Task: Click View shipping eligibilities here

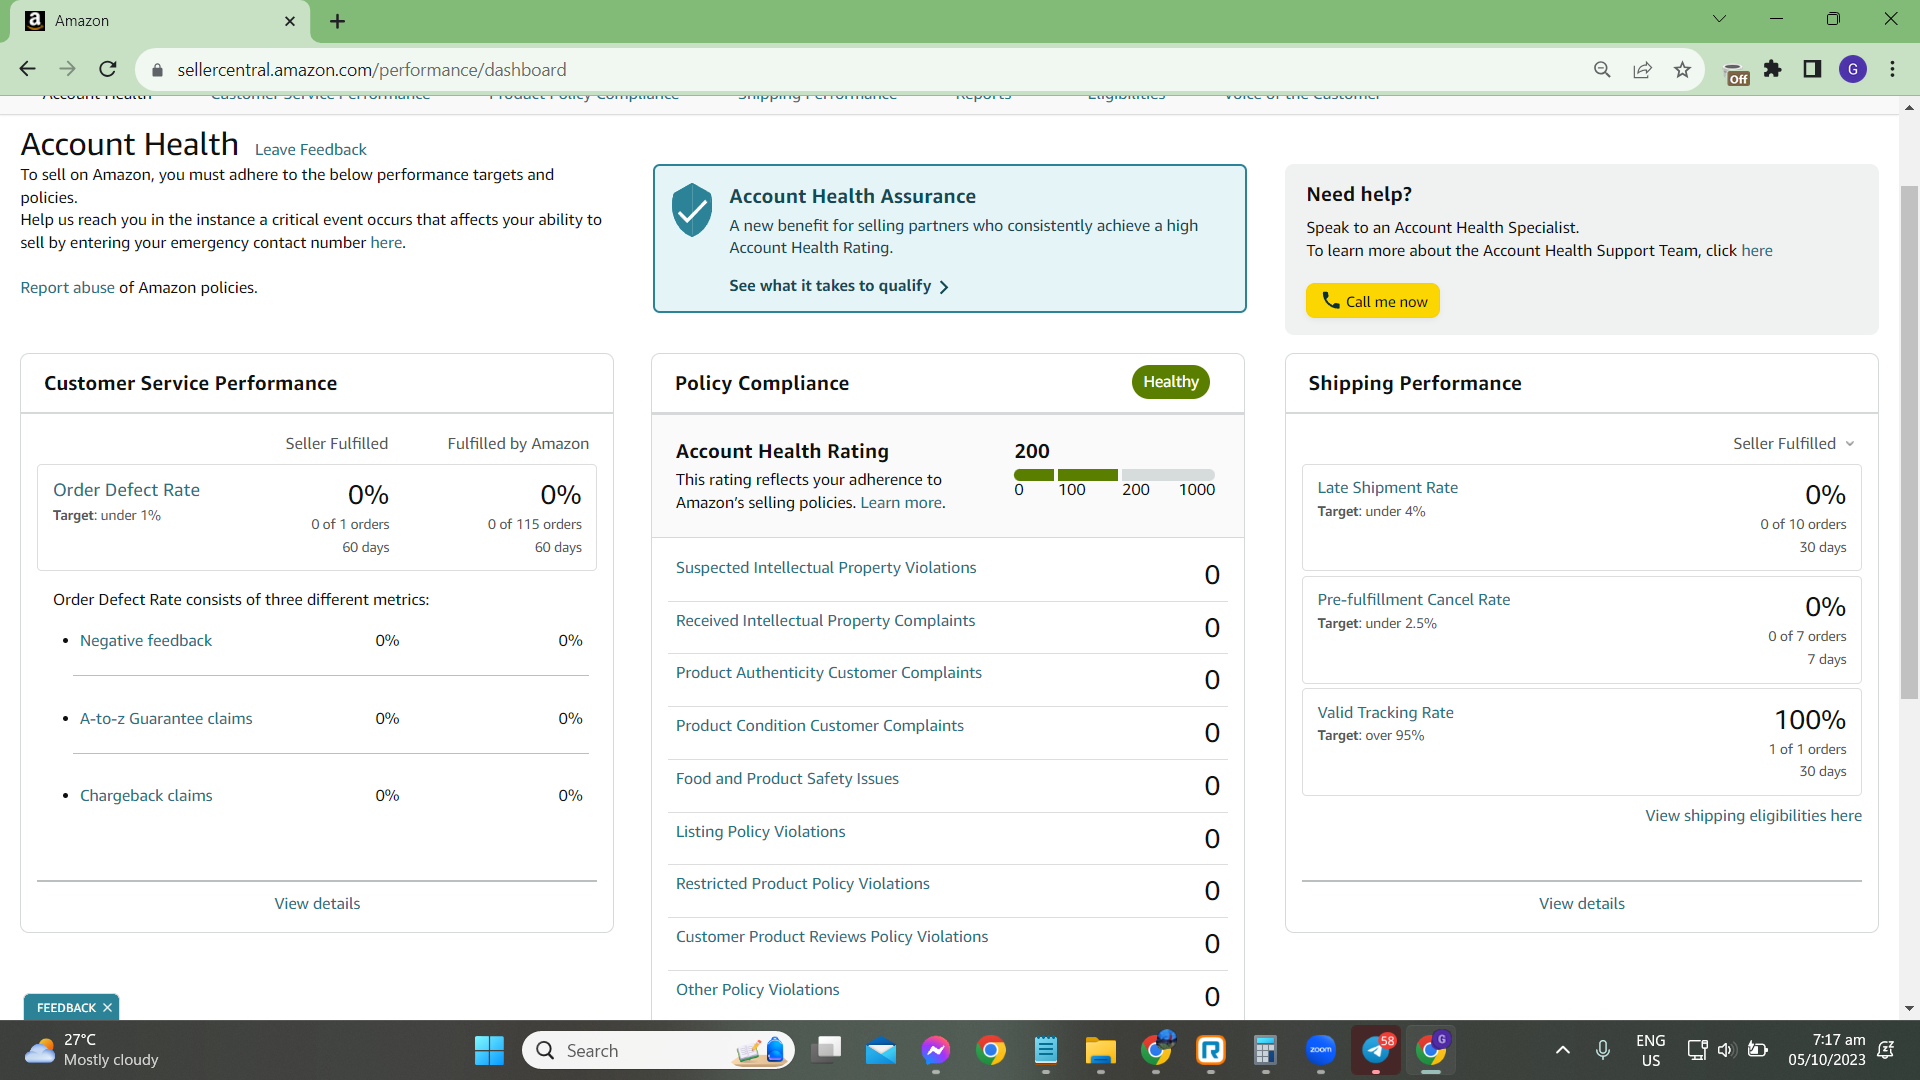Action: (x=1754, y=815)
